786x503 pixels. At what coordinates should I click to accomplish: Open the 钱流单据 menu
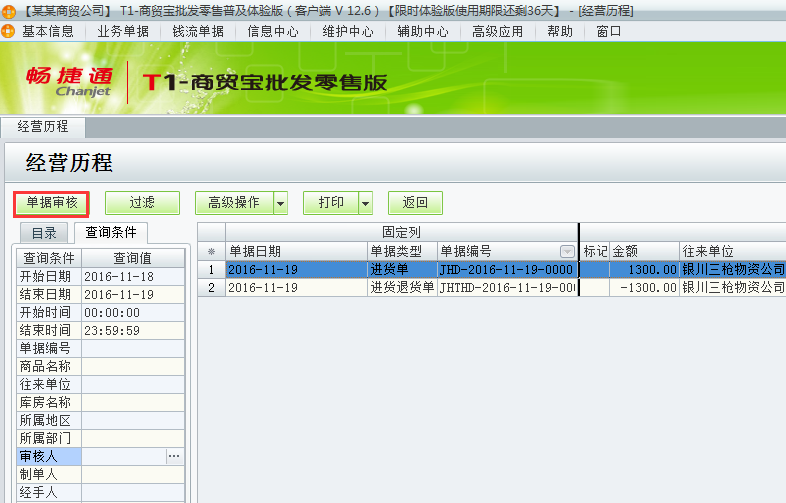tap(198, 32)
